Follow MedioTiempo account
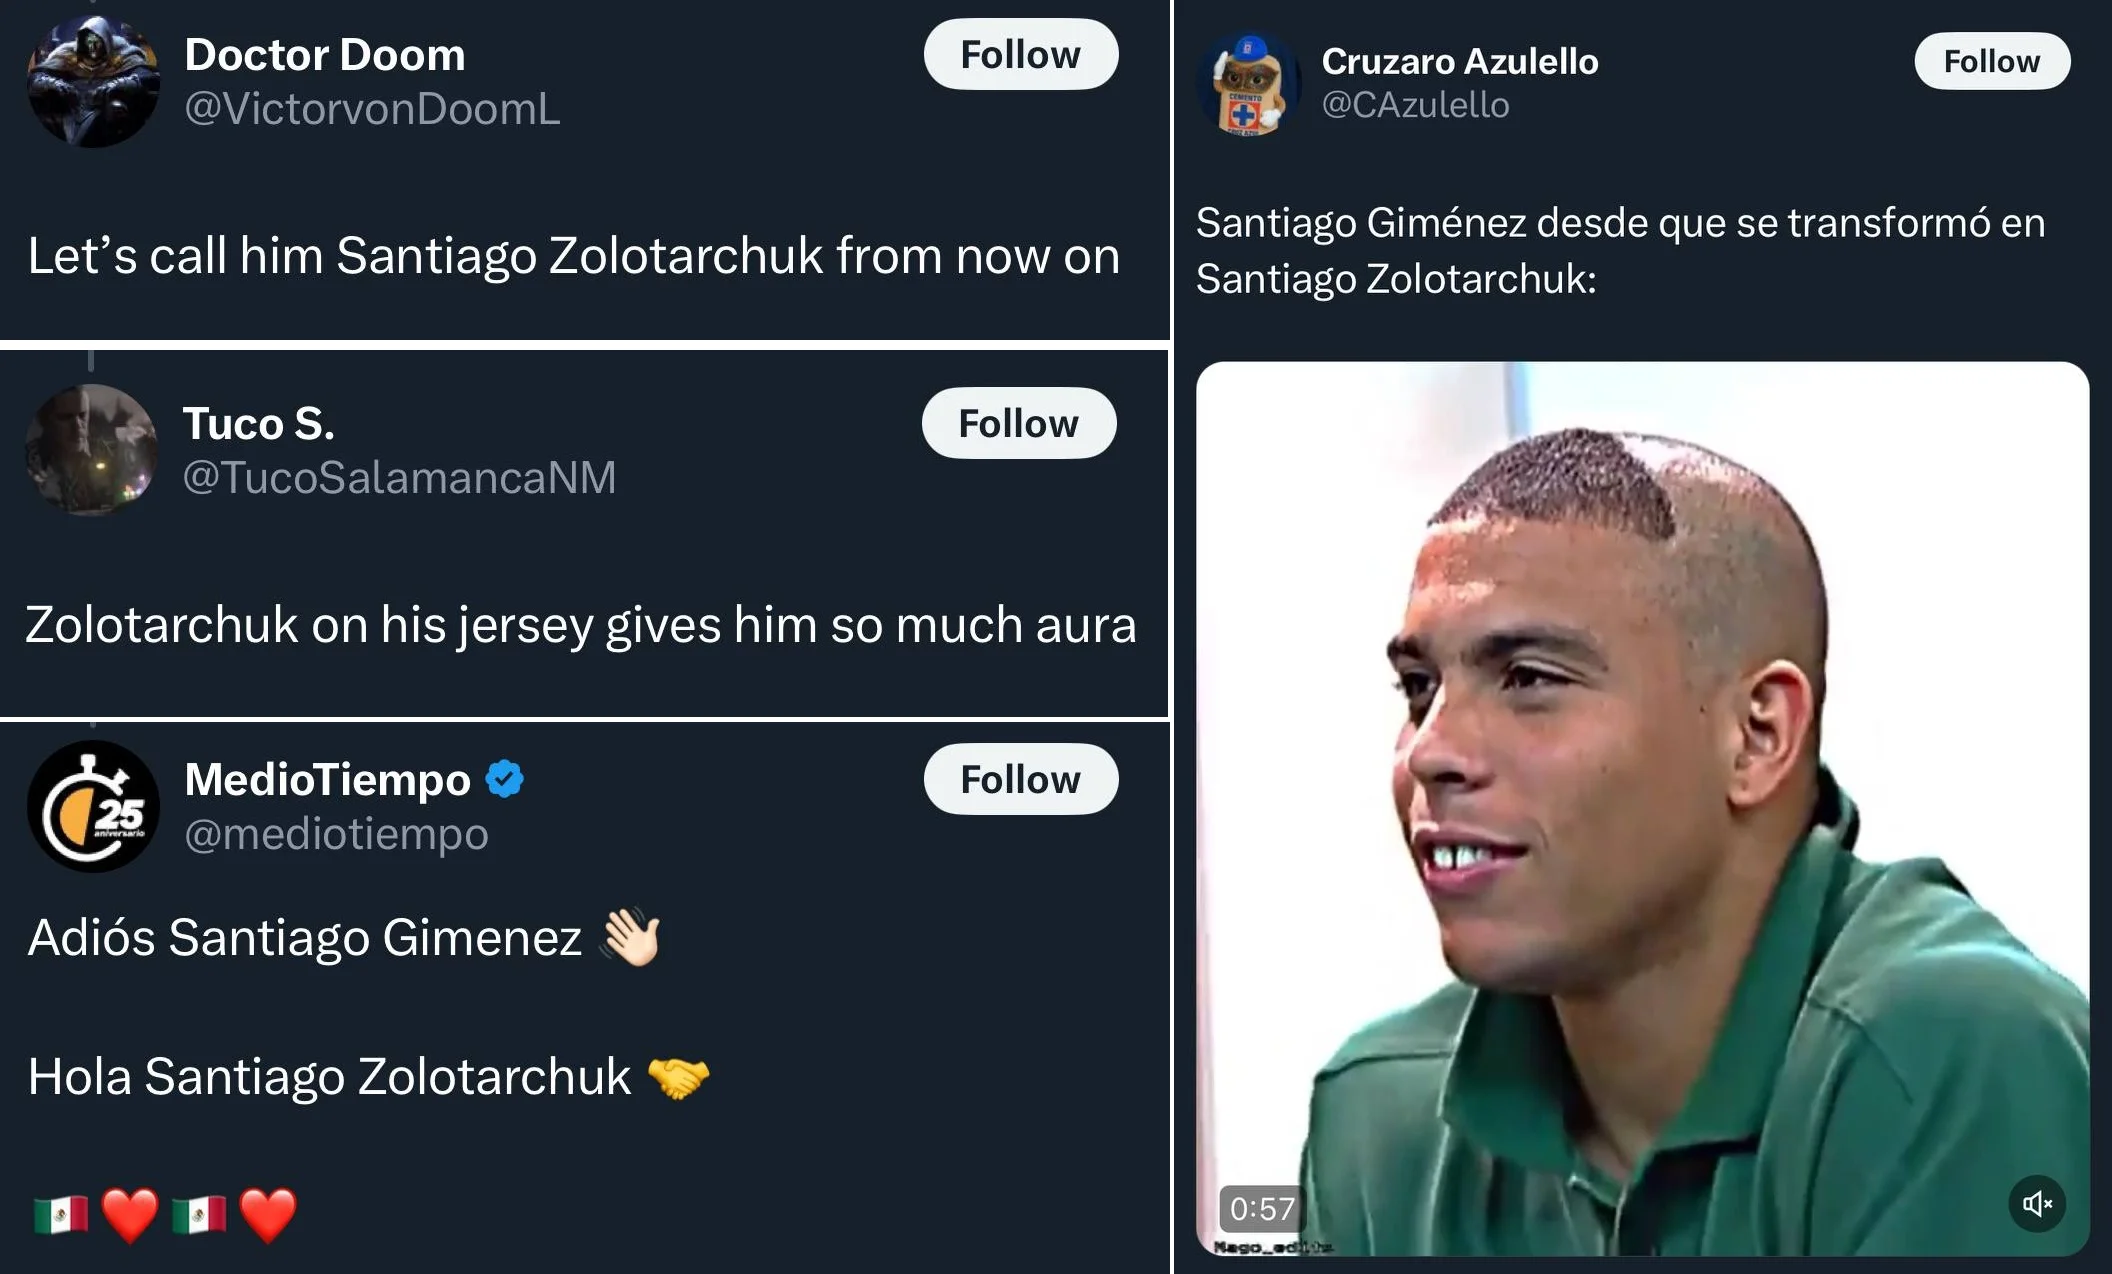Image resolution: width=2112 pixels, height=1274 pixels. 1020,779
